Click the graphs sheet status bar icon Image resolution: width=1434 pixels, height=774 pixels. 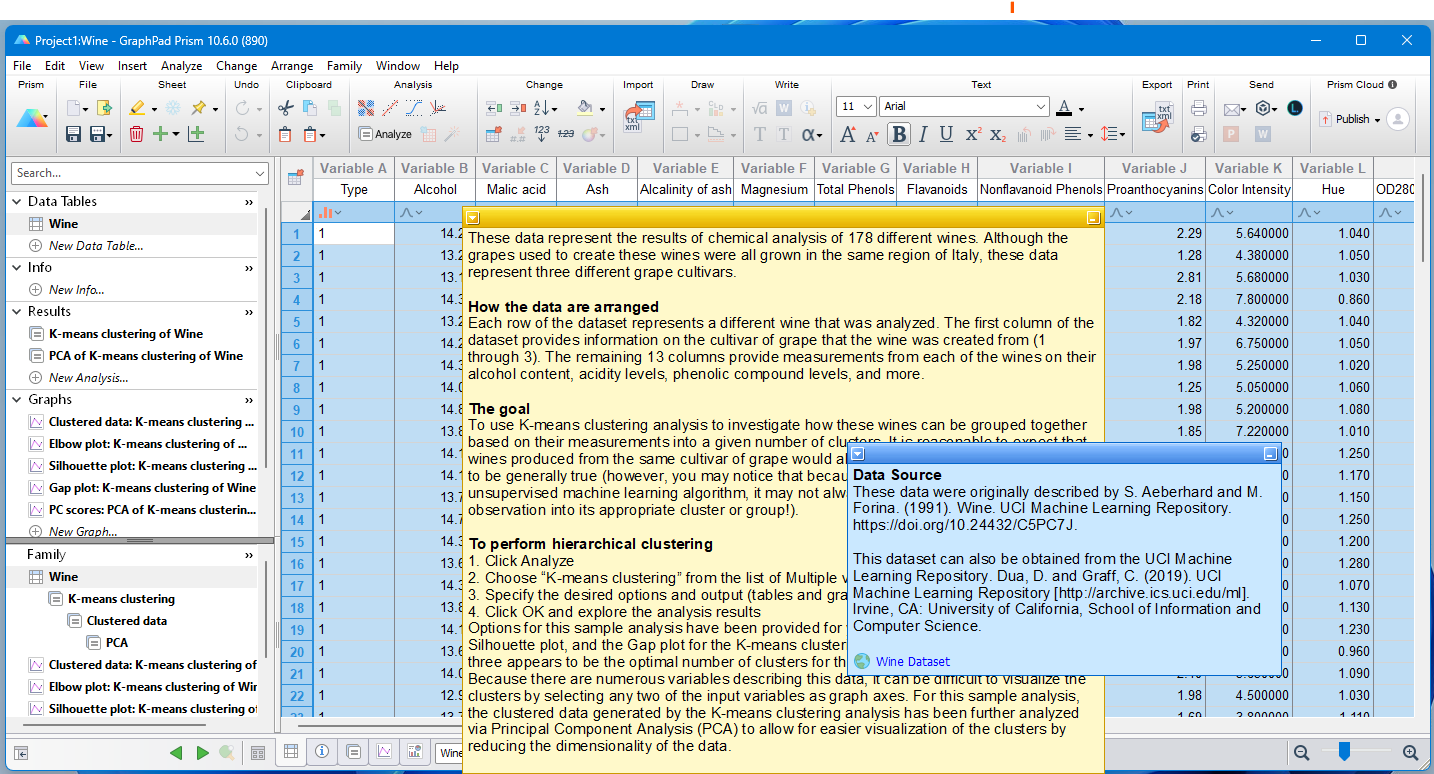pos(384,752)
